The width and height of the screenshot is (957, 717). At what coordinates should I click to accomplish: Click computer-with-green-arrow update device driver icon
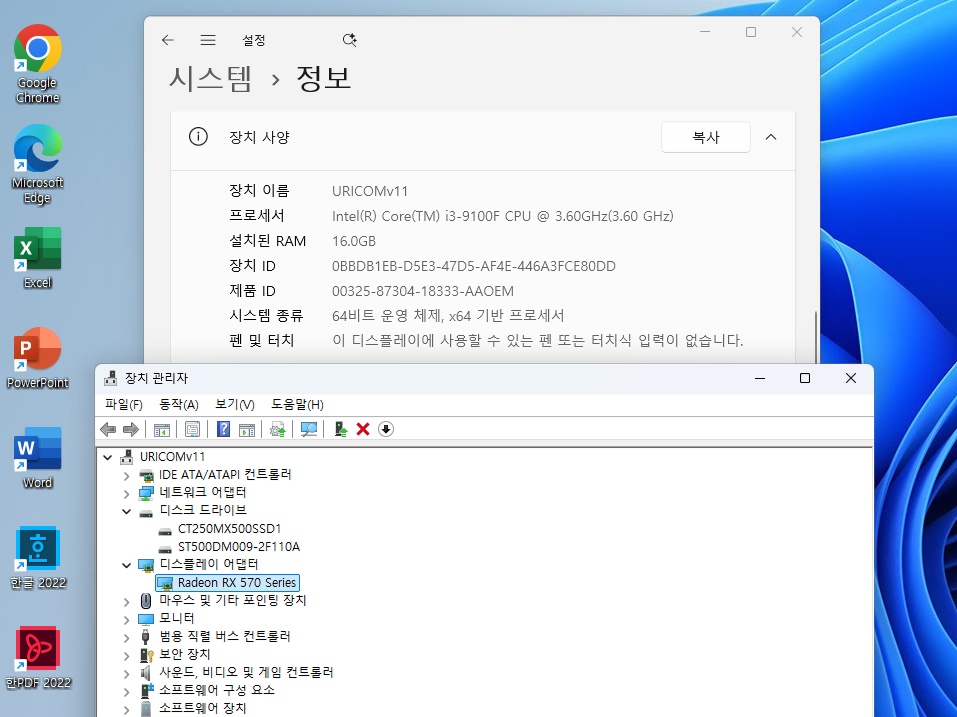341,430
